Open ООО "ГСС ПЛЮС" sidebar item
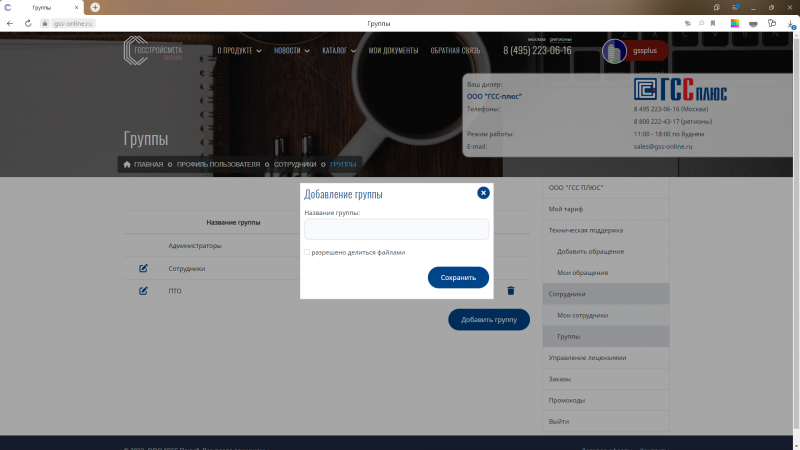 [606, 188]
